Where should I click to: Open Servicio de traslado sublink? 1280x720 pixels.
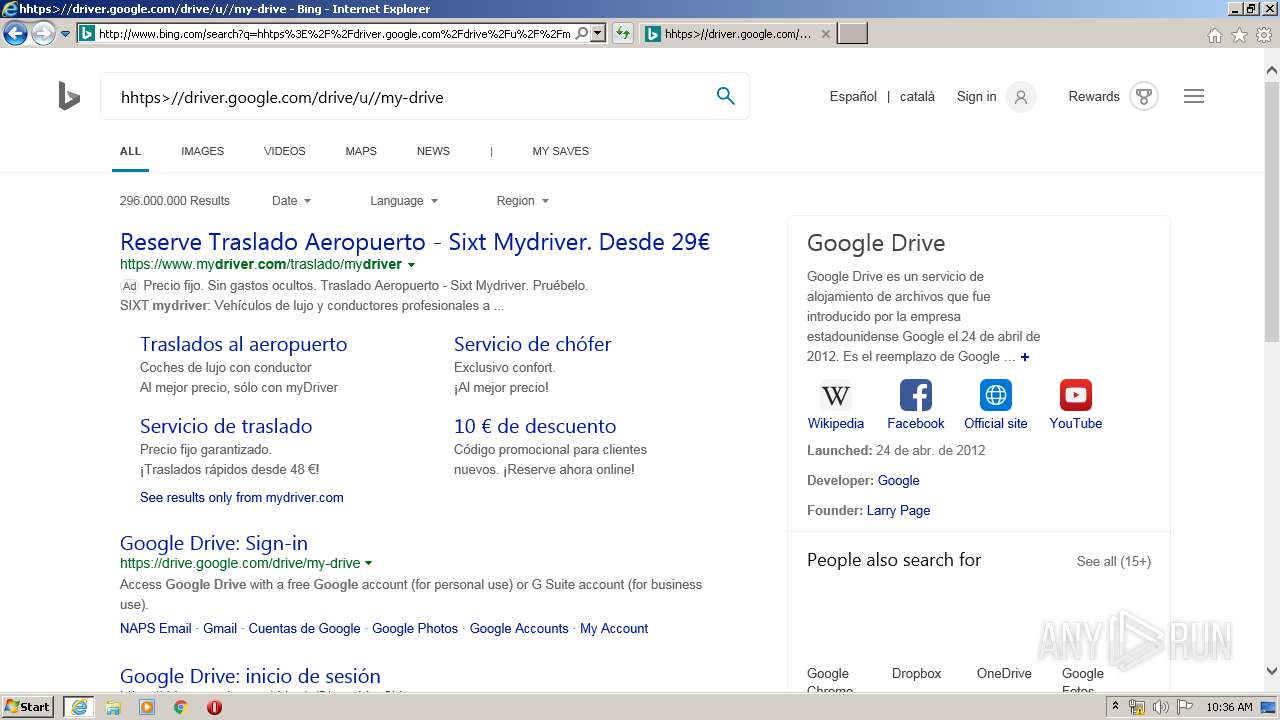click(x=226, y=426)
